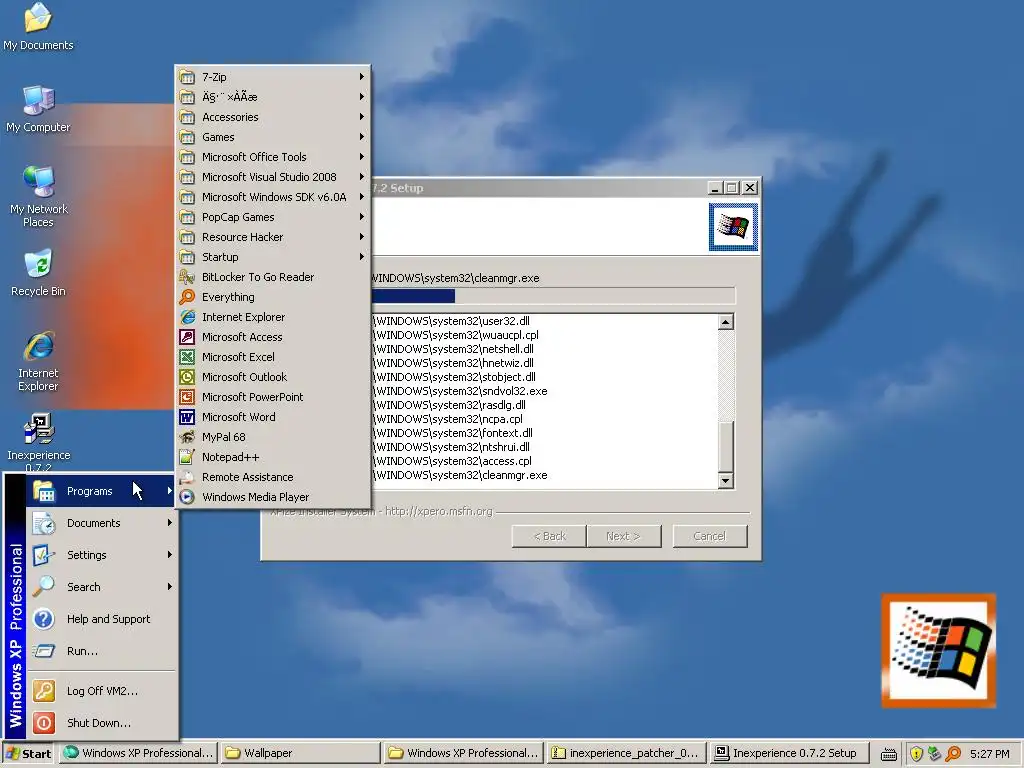Click the Setup installation progress bar

553,296
